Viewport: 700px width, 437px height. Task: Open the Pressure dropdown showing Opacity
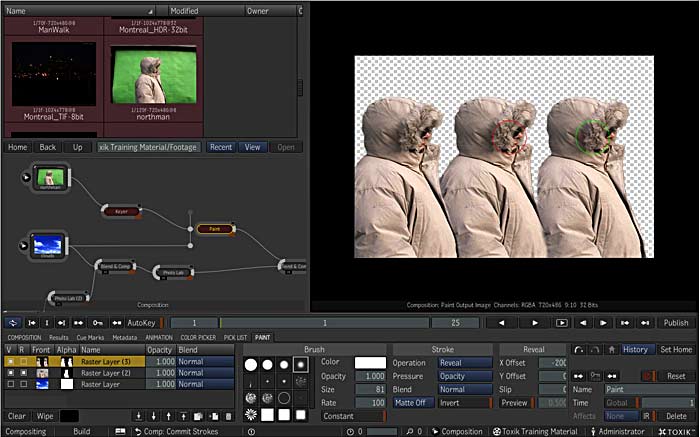pyautogui.click(x=465, y=376)
